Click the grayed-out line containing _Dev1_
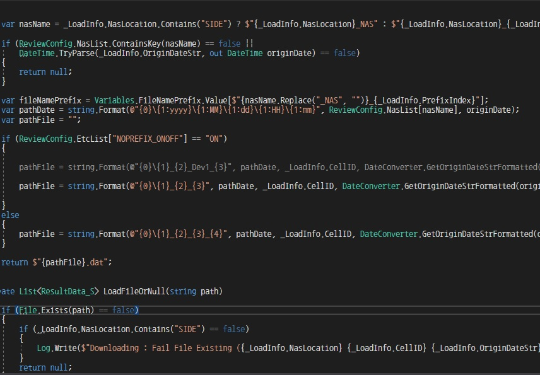 279,167
